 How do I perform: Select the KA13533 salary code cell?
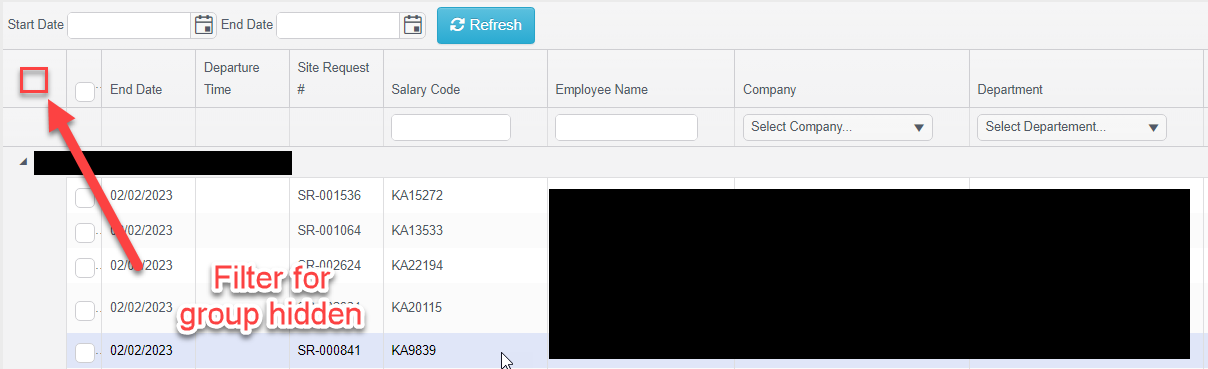coord(417,230)
